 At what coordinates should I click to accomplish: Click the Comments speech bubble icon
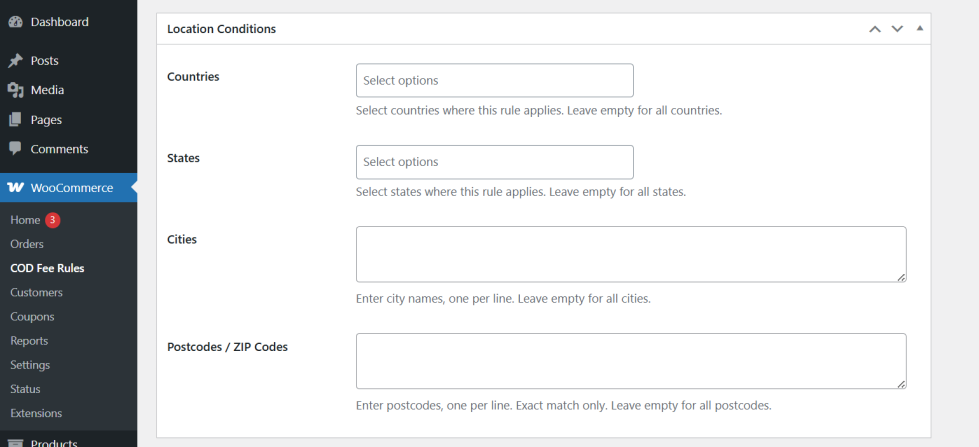[15, 149]
